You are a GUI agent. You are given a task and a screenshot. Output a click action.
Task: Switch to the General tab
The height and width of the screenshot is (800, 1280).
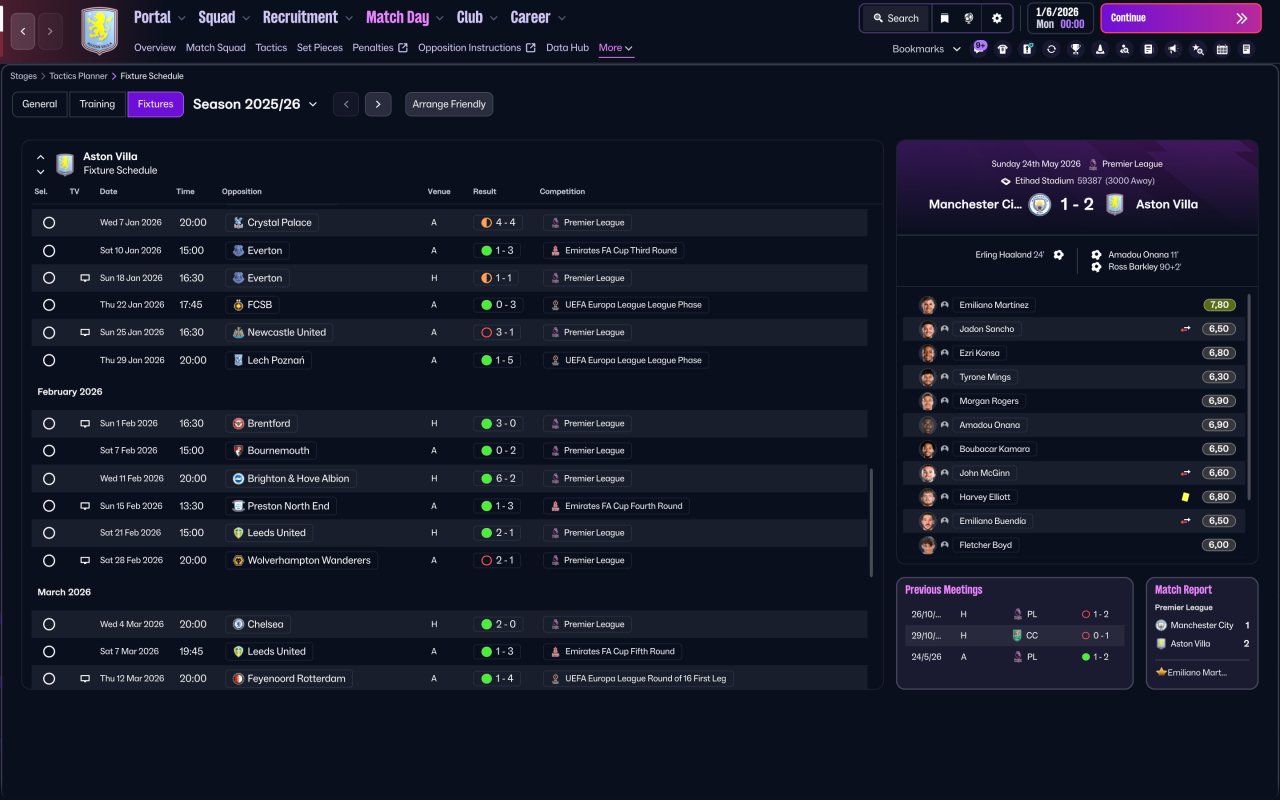[x=40, y=104]
